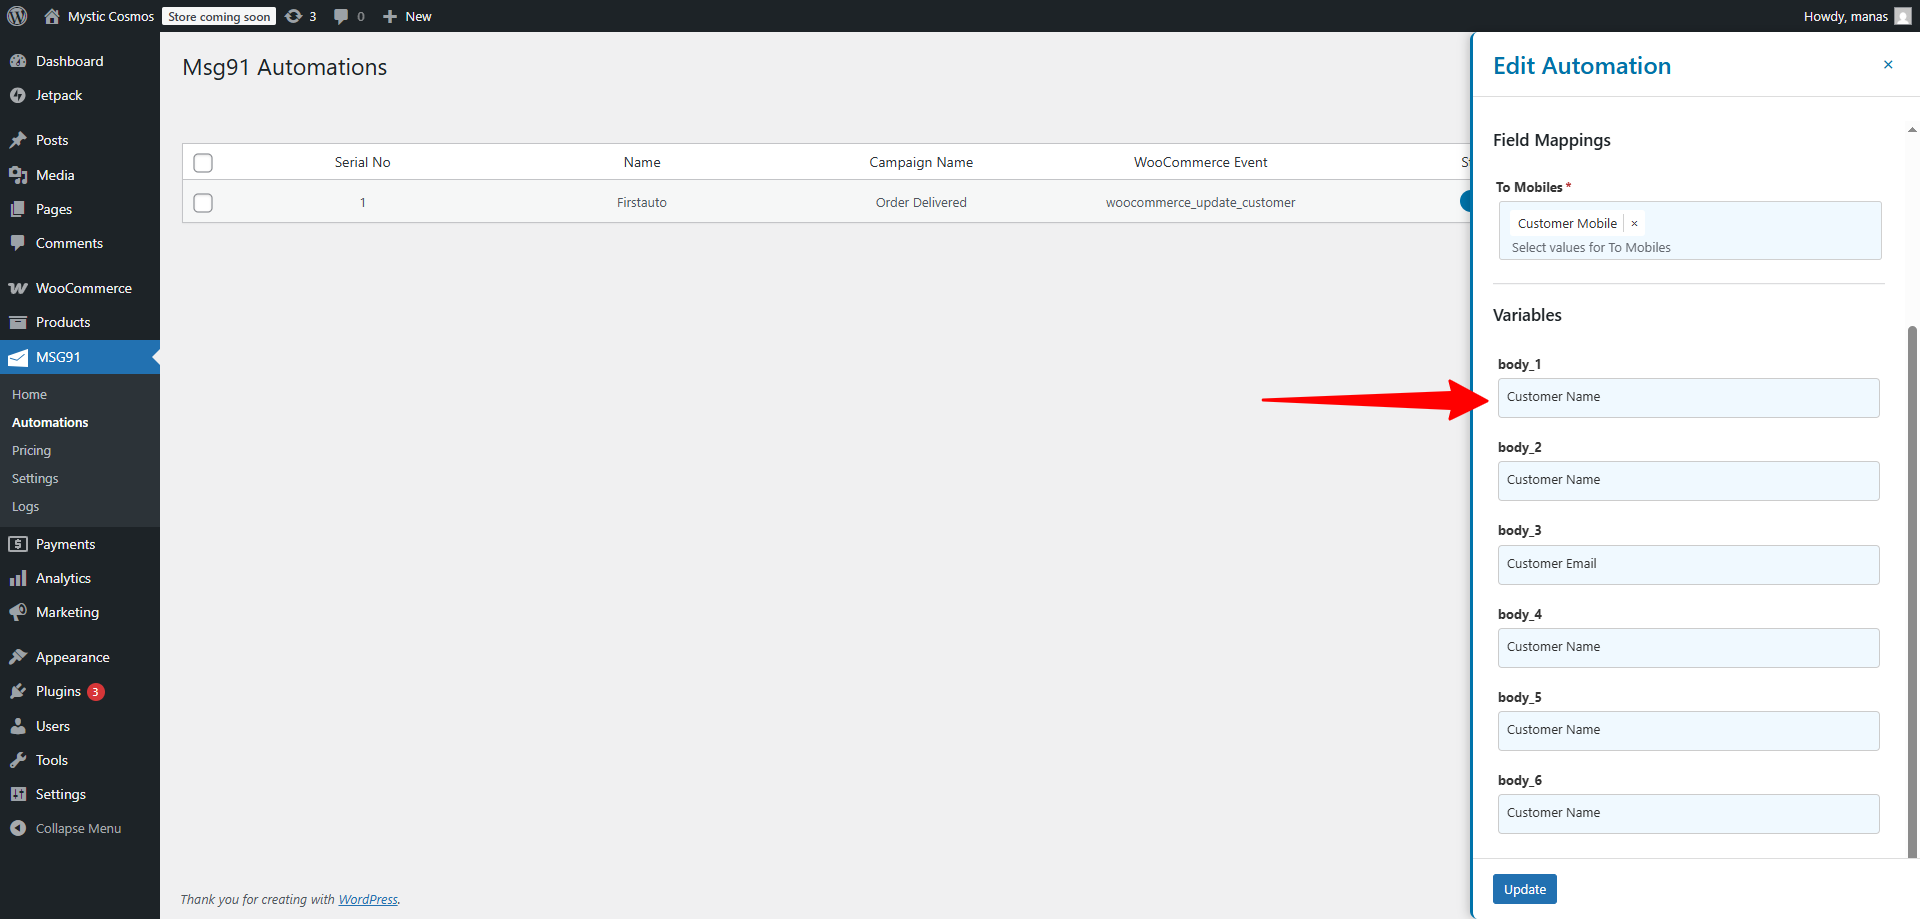Remove the Customer Mobile tag
Screen dimensions: 1920x919
pyautogui.click(x=1634, y=223)
